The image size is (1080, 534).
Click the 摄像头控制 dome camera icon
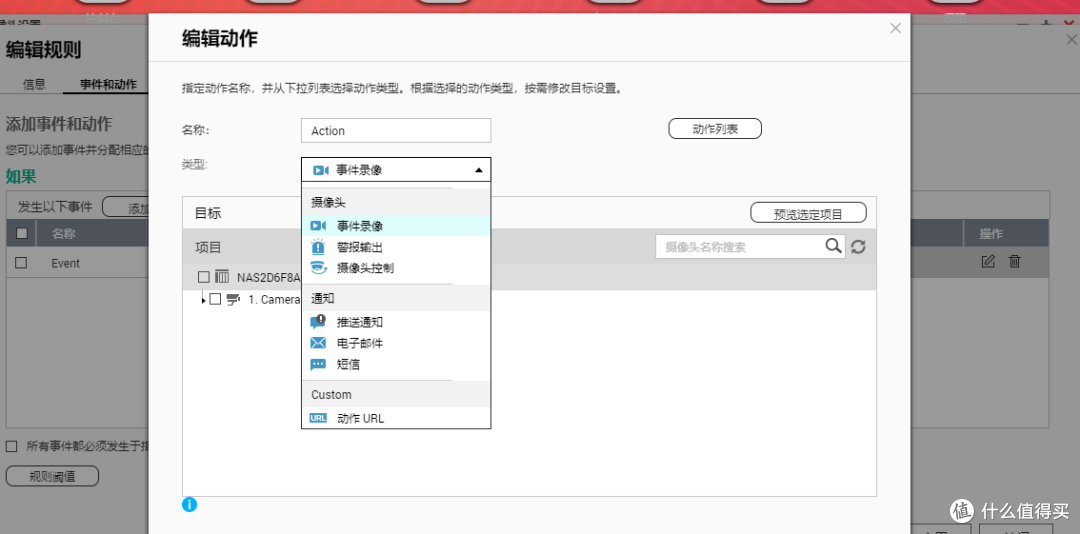click(x=318, y=268)
